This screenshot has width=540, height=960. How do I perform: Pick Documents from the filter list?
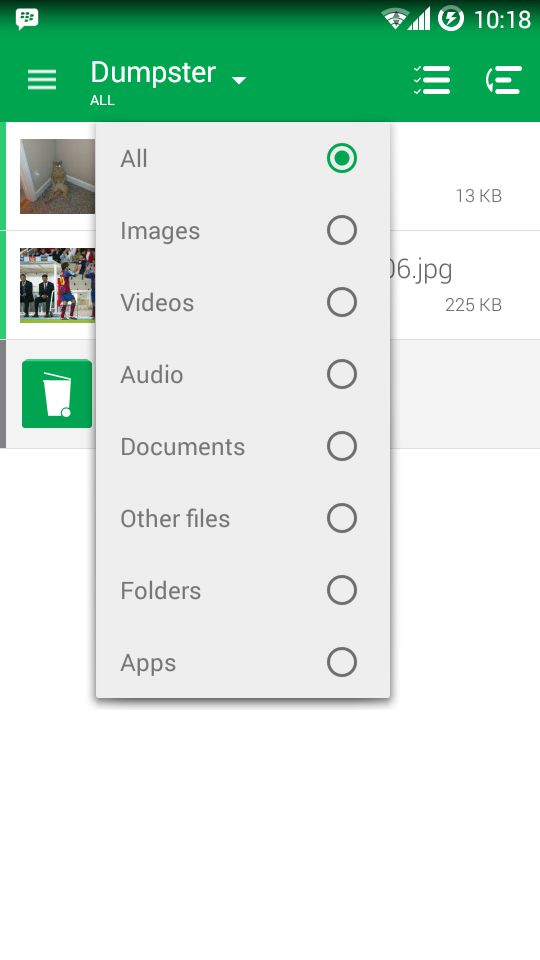[x=242, y=446]
